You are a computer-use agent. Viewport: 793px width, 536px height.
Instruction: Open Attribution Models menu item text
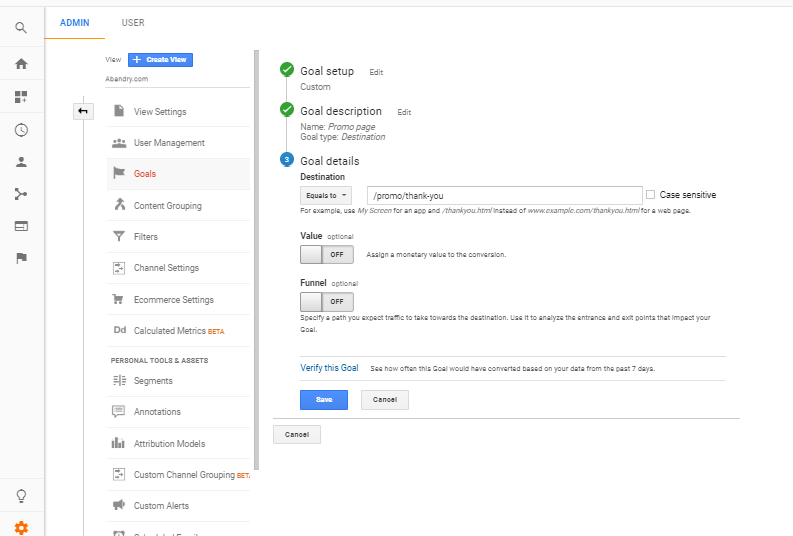pos(169,443)
